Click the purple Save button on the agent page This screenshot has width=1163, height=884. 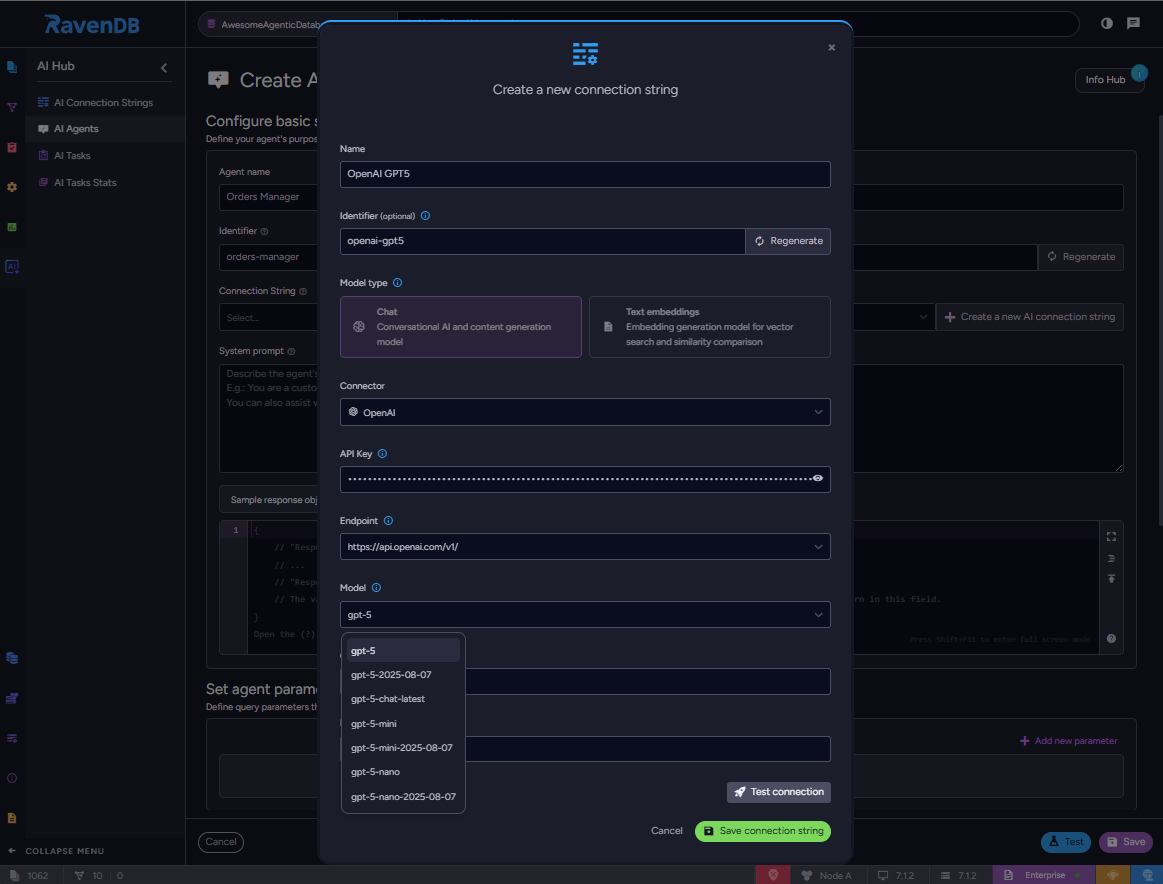pos(1126,842)
